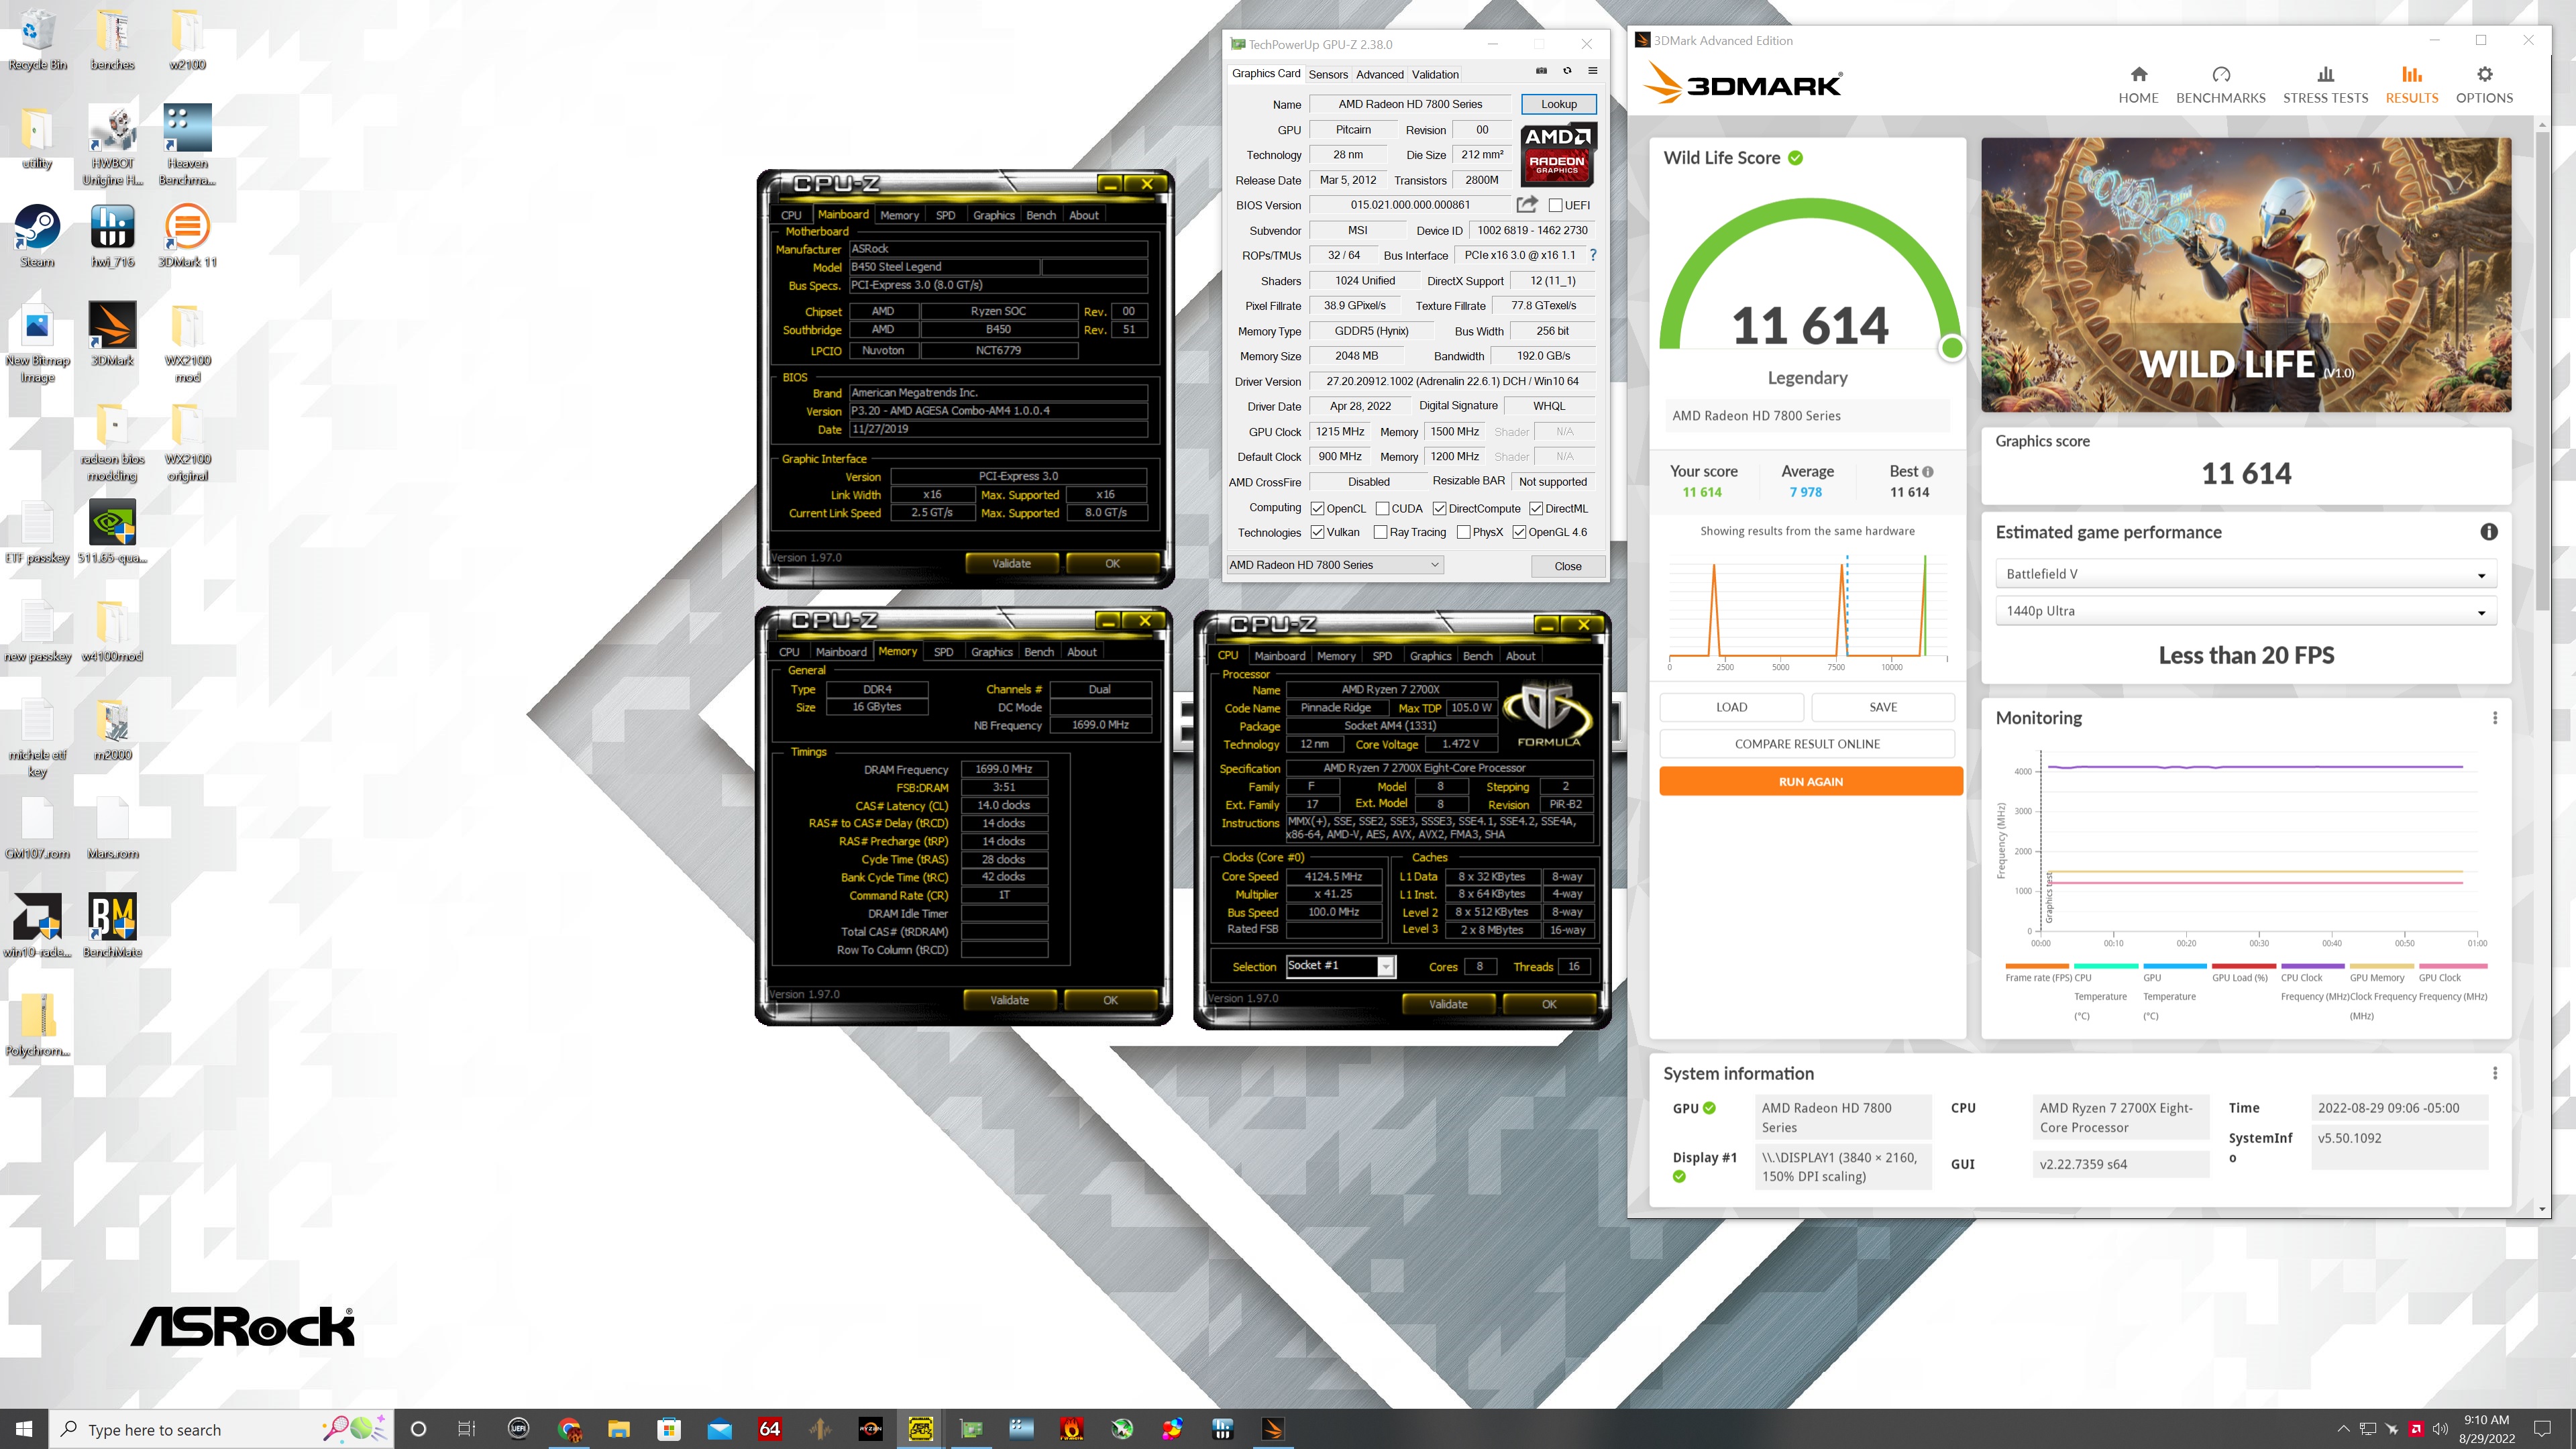Toggle Ray Tracing checkbox in GPU-Z

(x=1380, y=532)
